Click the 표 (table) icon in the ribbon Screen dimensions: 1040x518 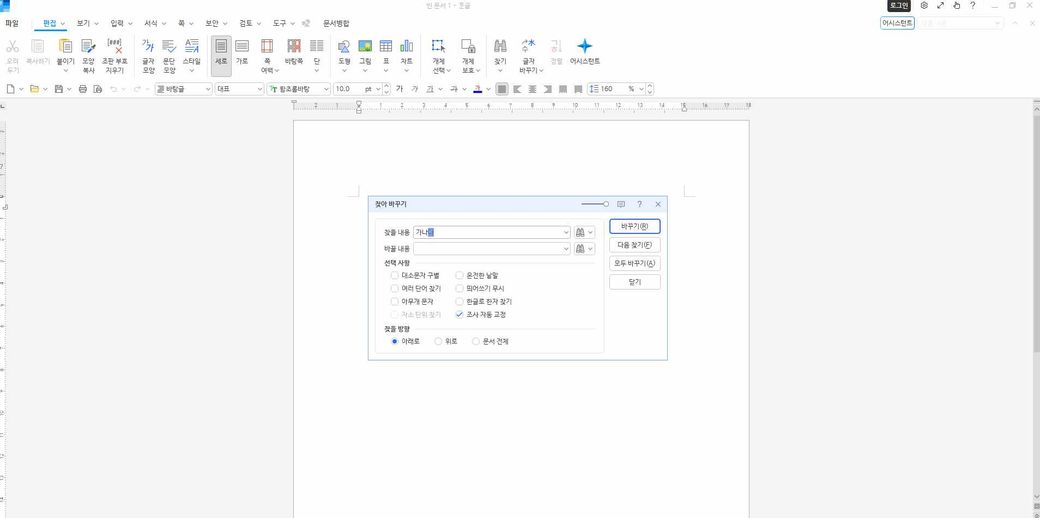[385, 46]
